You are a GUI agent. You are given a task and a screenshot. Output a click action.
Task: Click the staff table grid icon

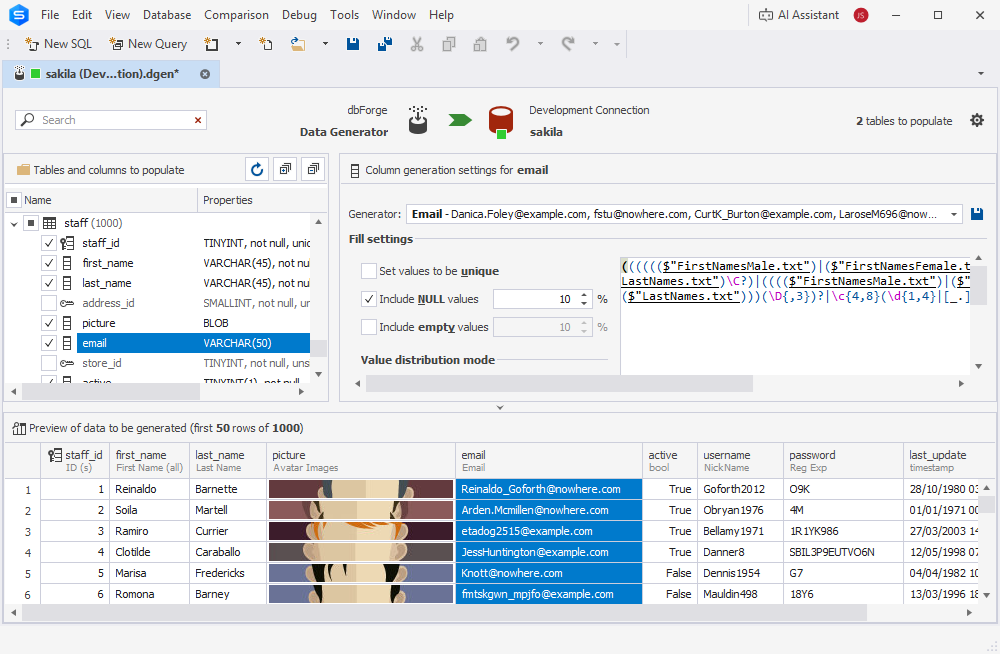tap(50, 223)
